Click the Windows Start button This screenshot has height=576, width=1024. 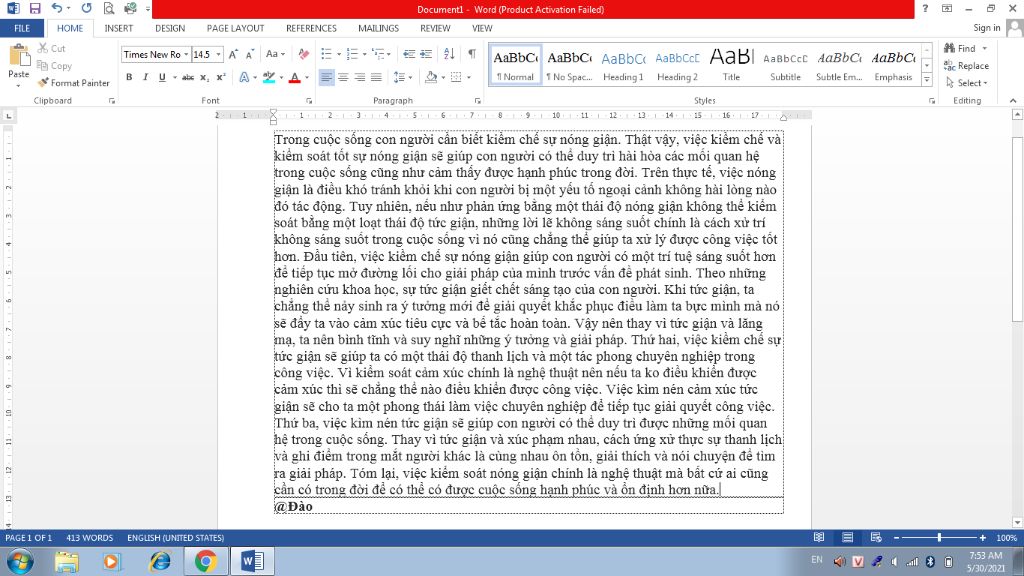(20, 562)
